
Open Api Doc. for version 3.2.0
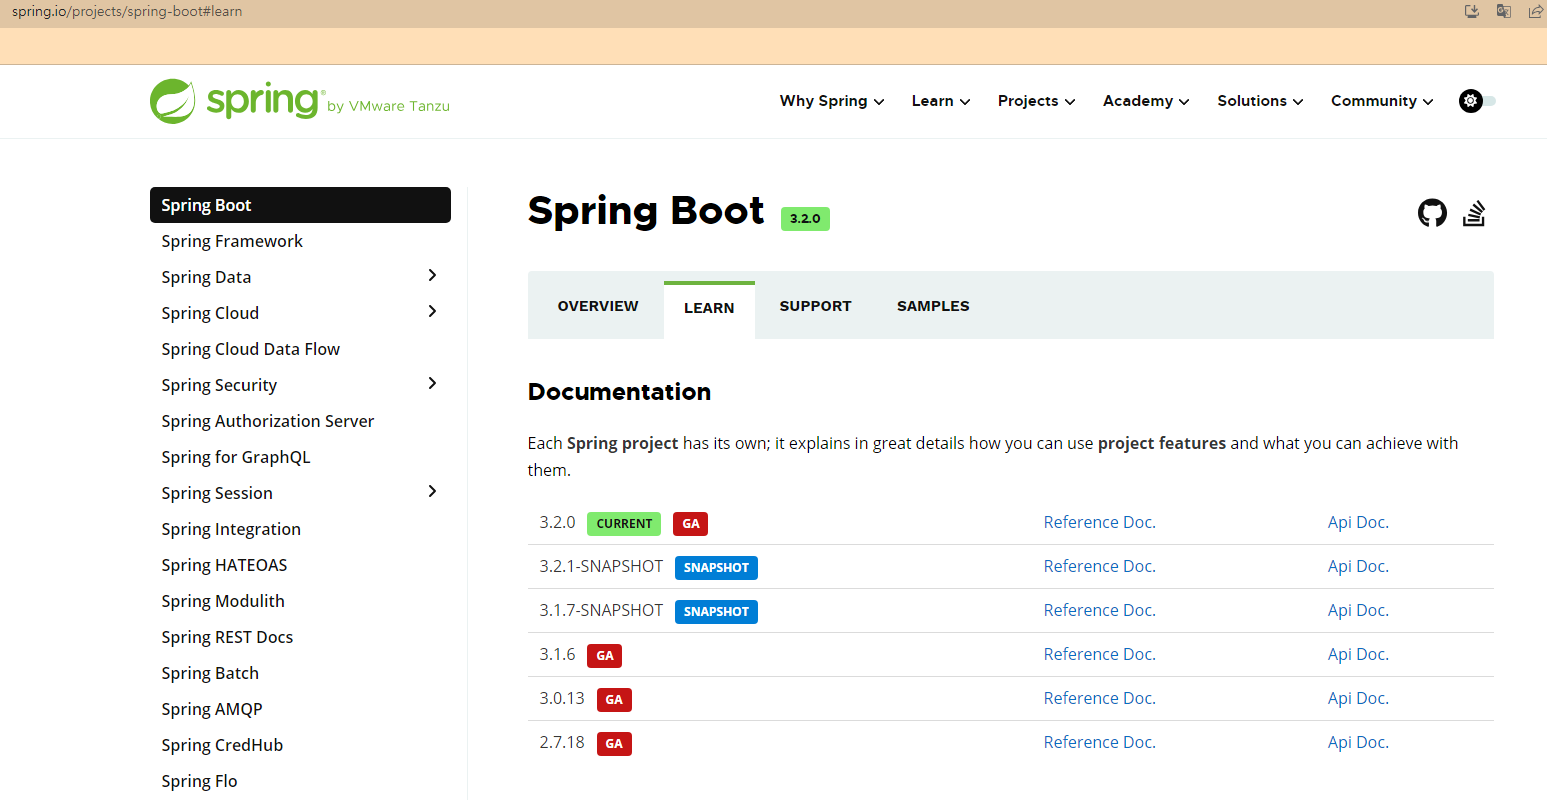[x=1358, y=522]
